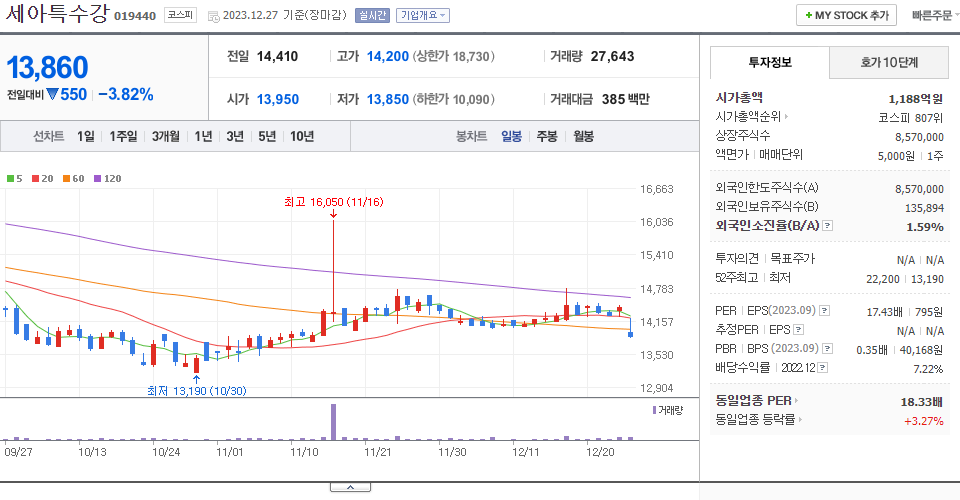Click the 코스피 market badge
960x500 pixels.
pos(181,15)
